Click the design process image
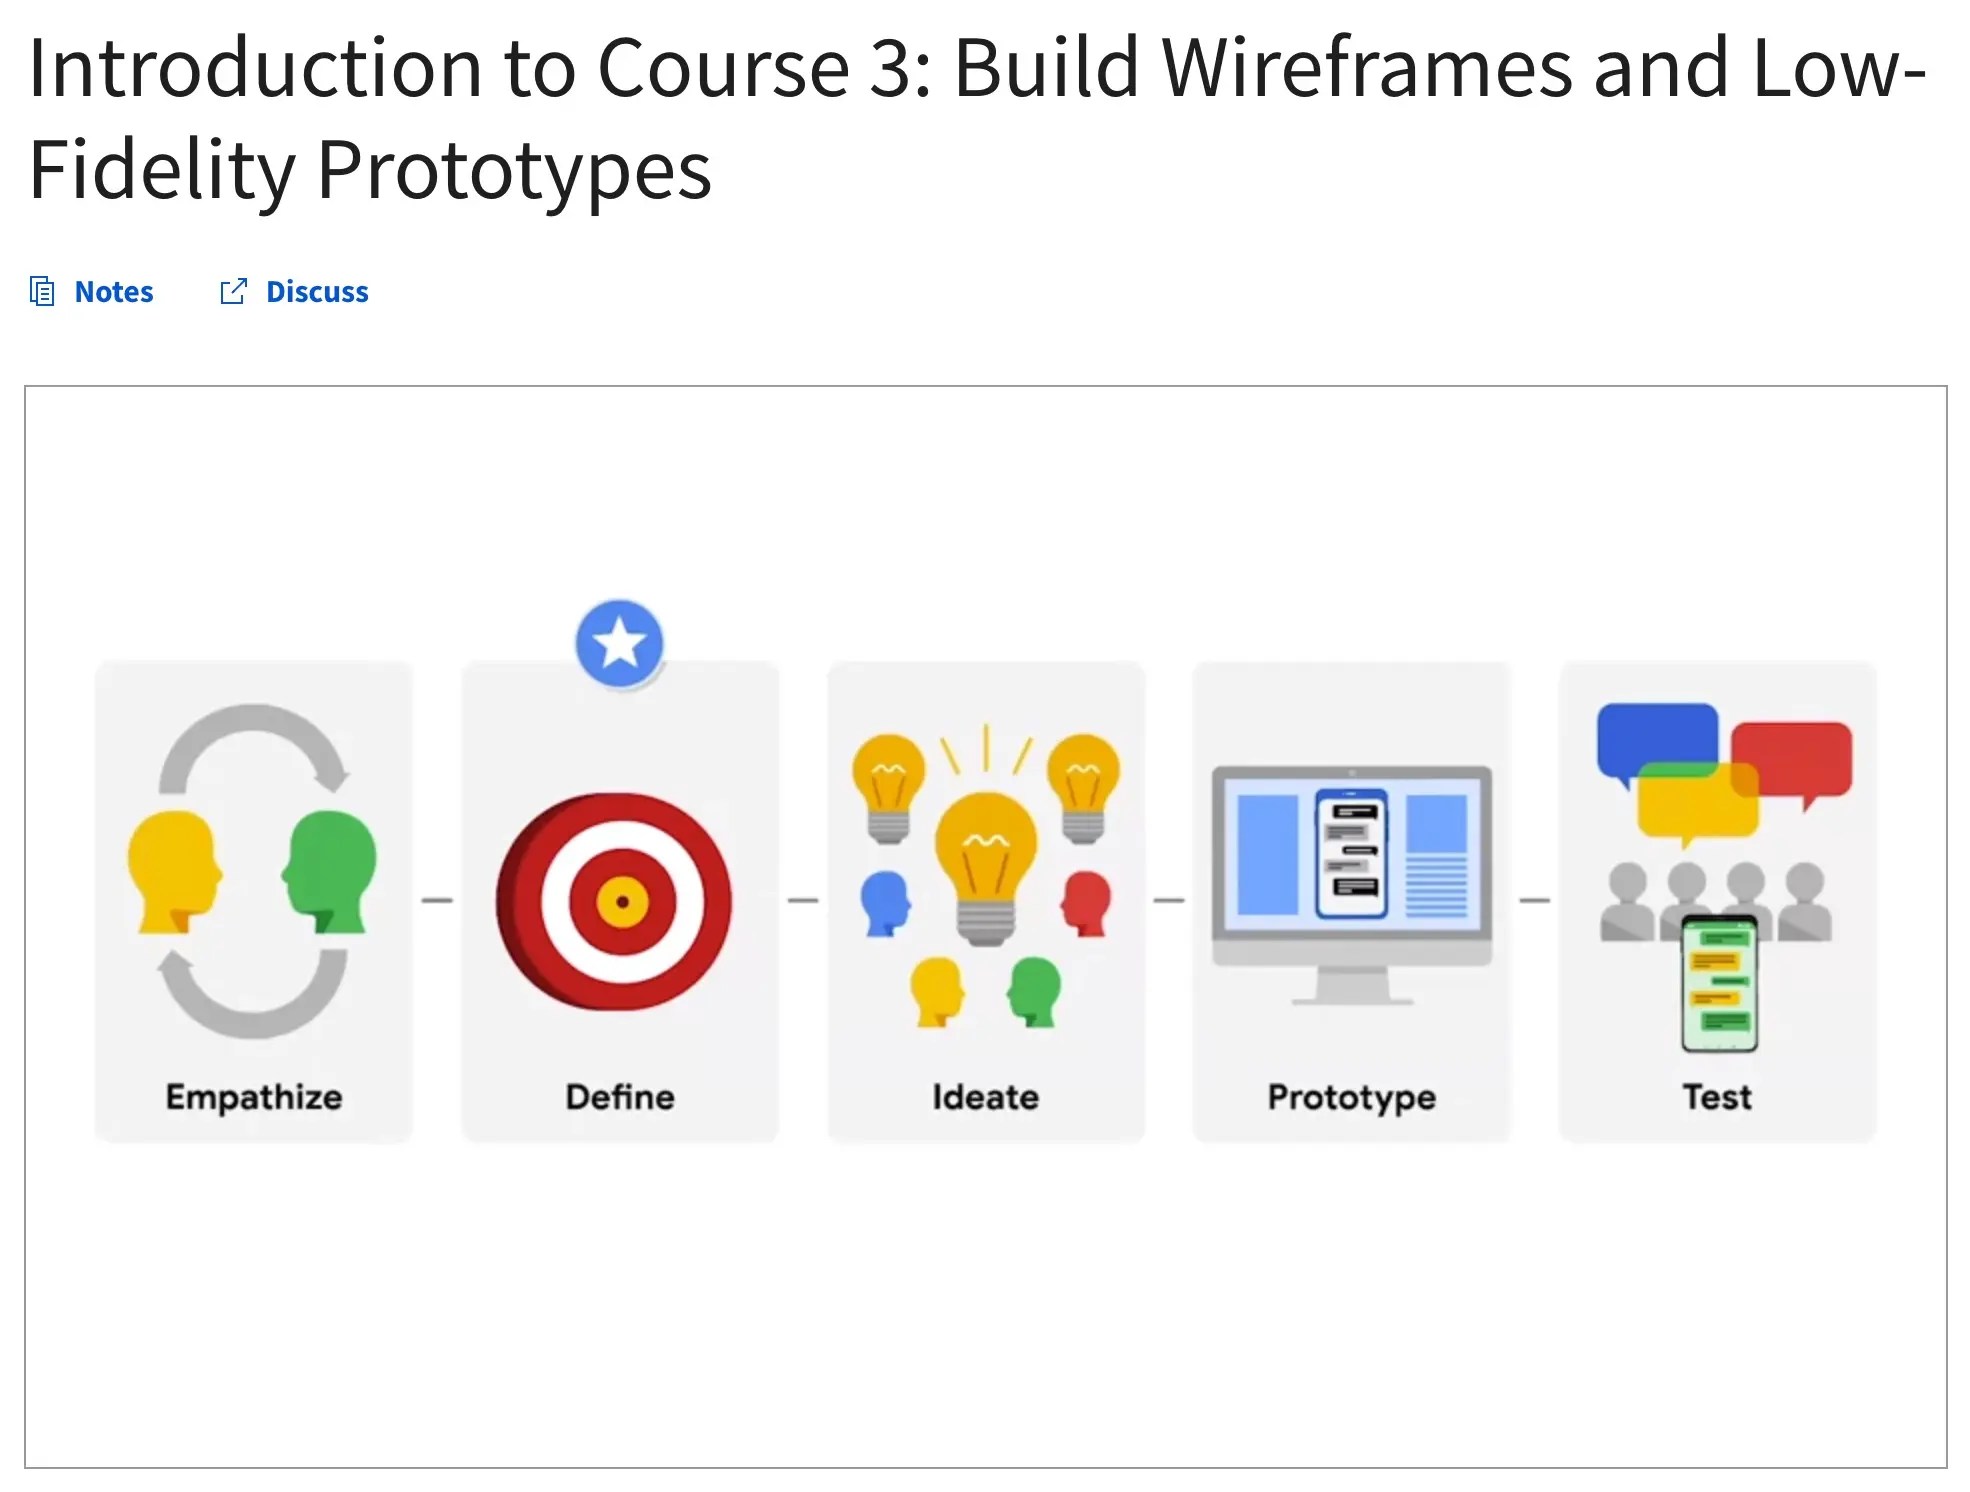Screen dimensions: 1970x1492 [x=985, y=900]
